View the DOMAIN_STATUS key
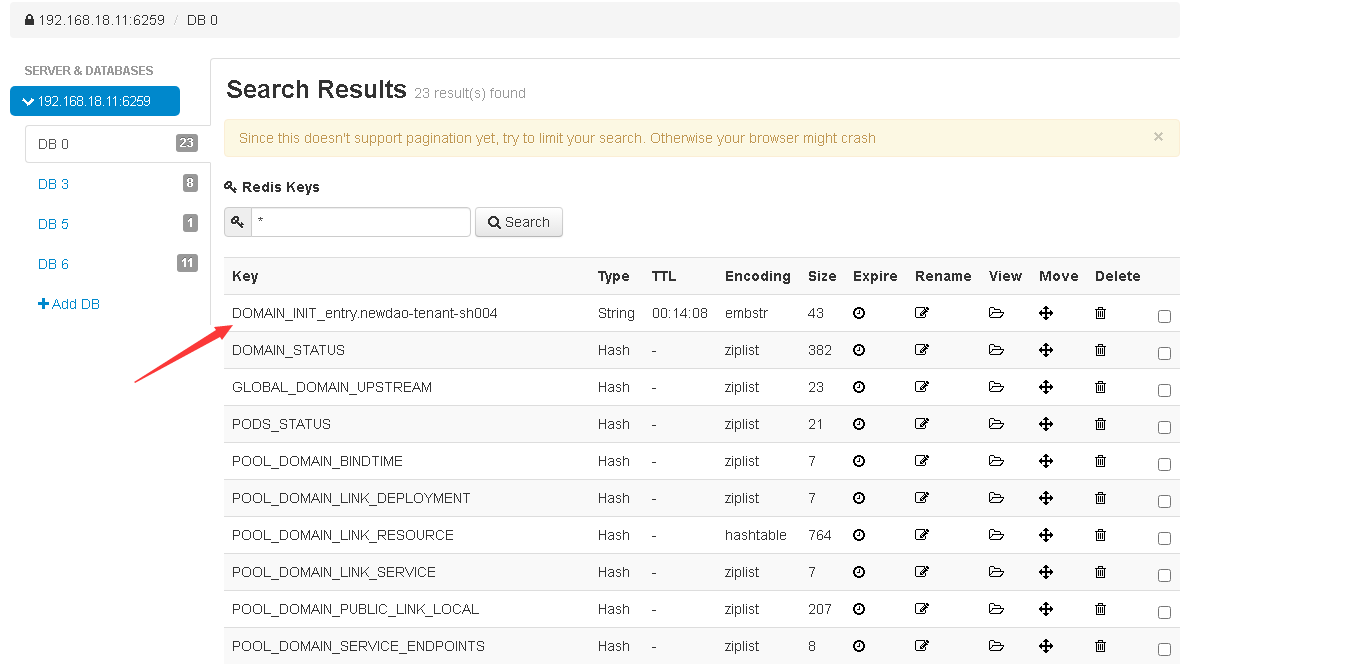 tap(996, 350)
